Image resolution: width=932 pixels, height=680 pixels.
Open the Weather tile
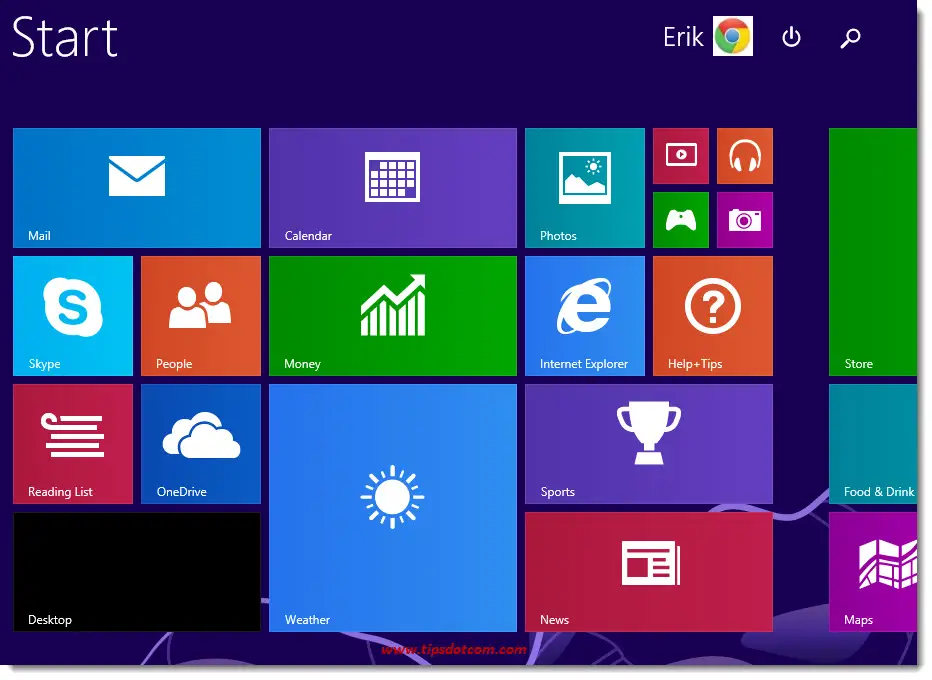(x=393, y=508)
